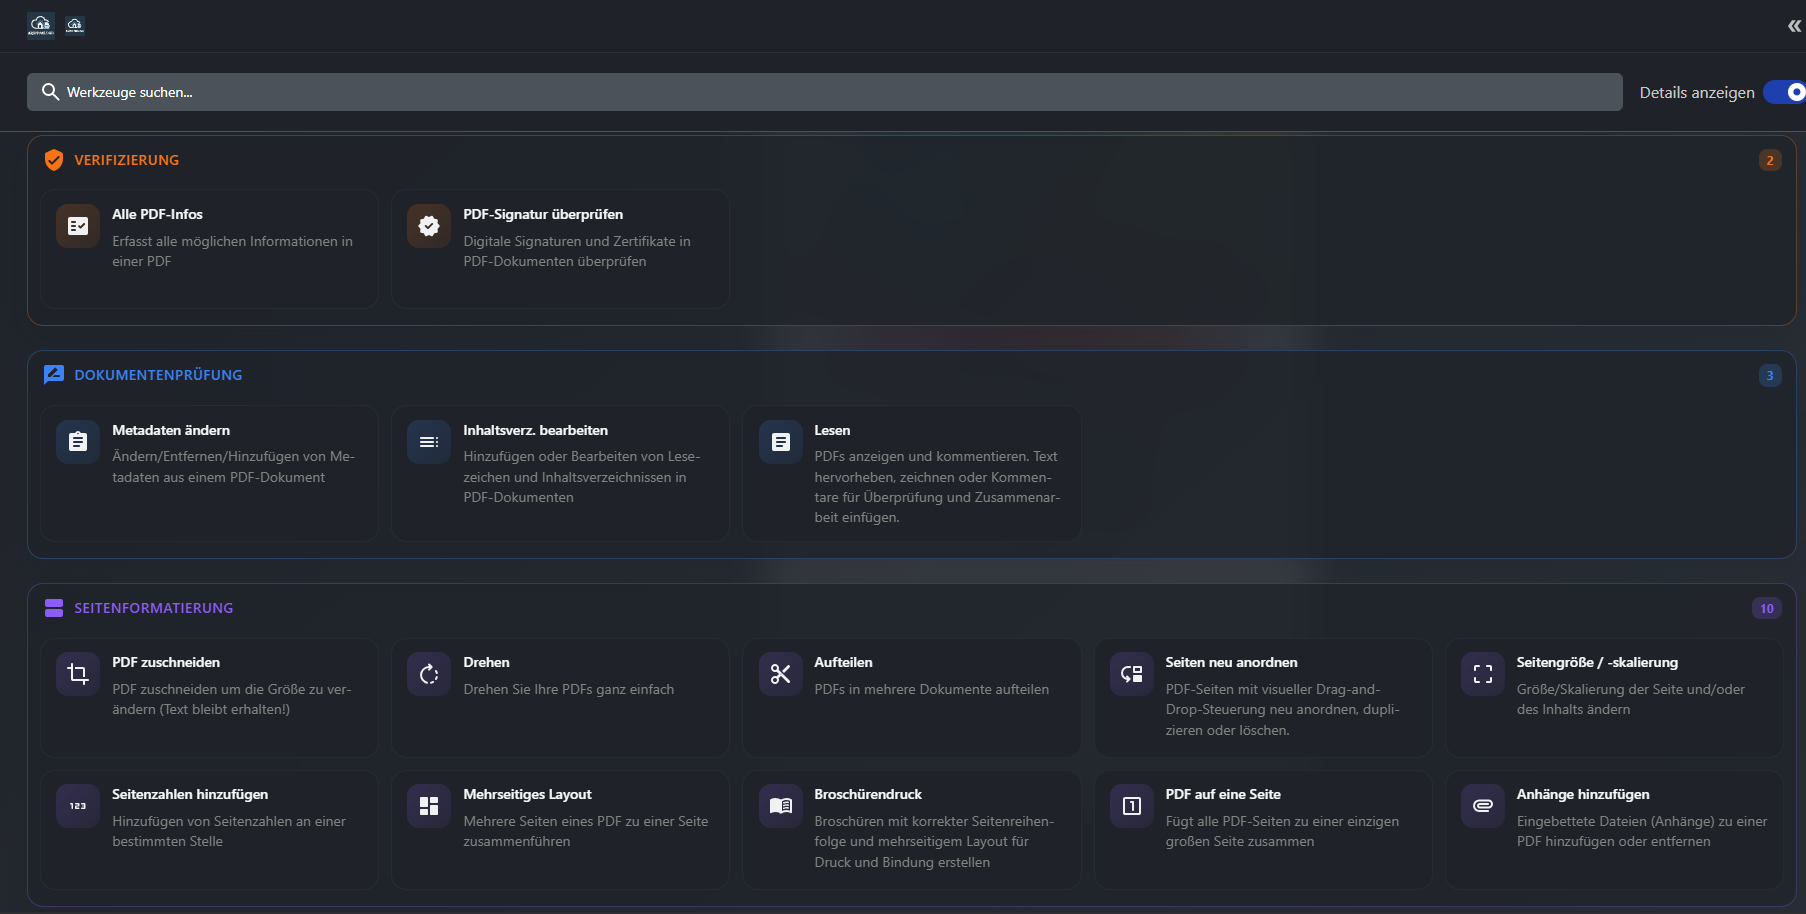Viewport: 1806px width, 914px height.
Task: Collapse the sidebar with double chevron
Action: 1794,26
